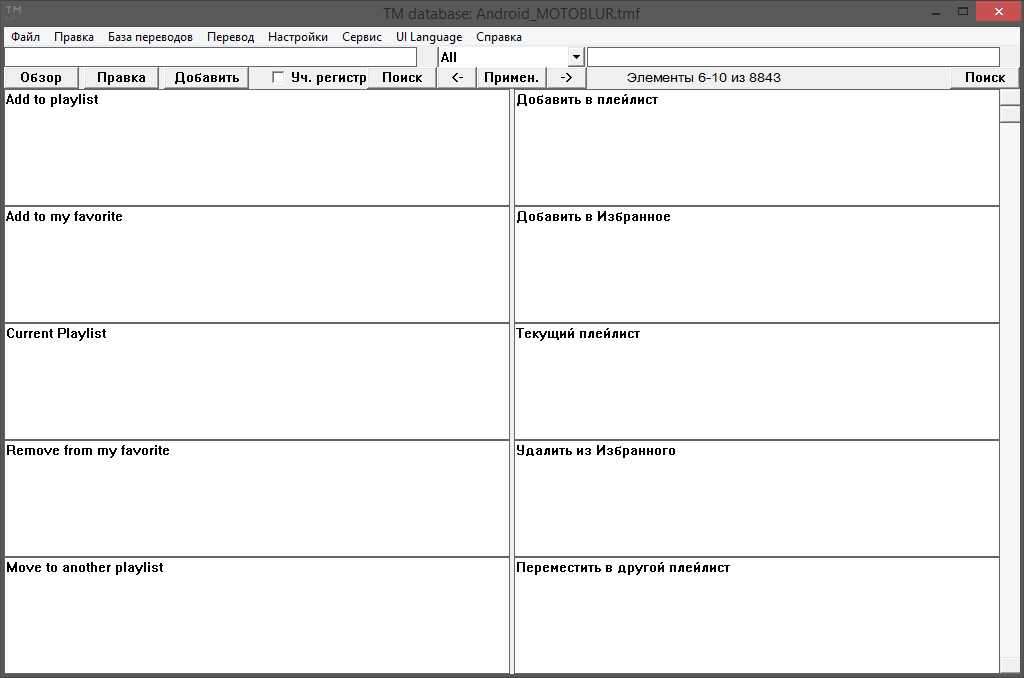Viewport: 1024px width, 678px height.
Task: Enable the Уч. регистр checkbox
Action: coord(278,77)
